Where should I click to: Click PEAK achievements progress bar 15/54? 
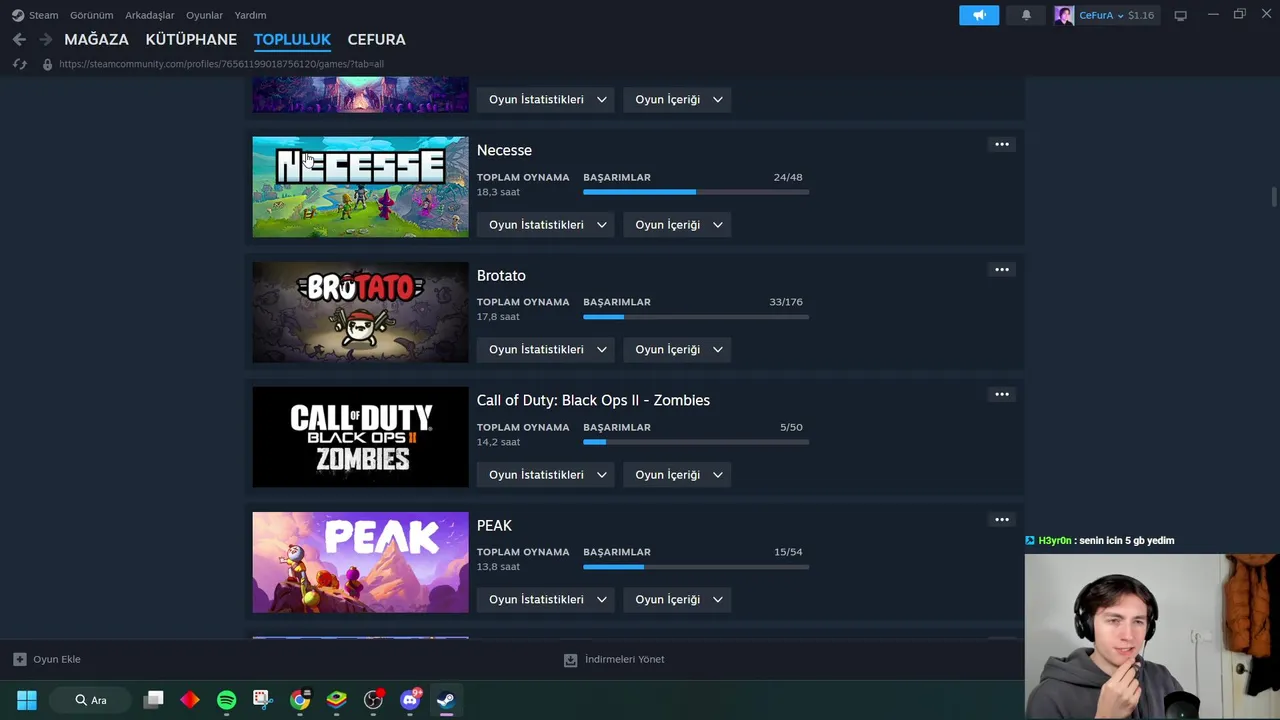click(x=696, y=567)
